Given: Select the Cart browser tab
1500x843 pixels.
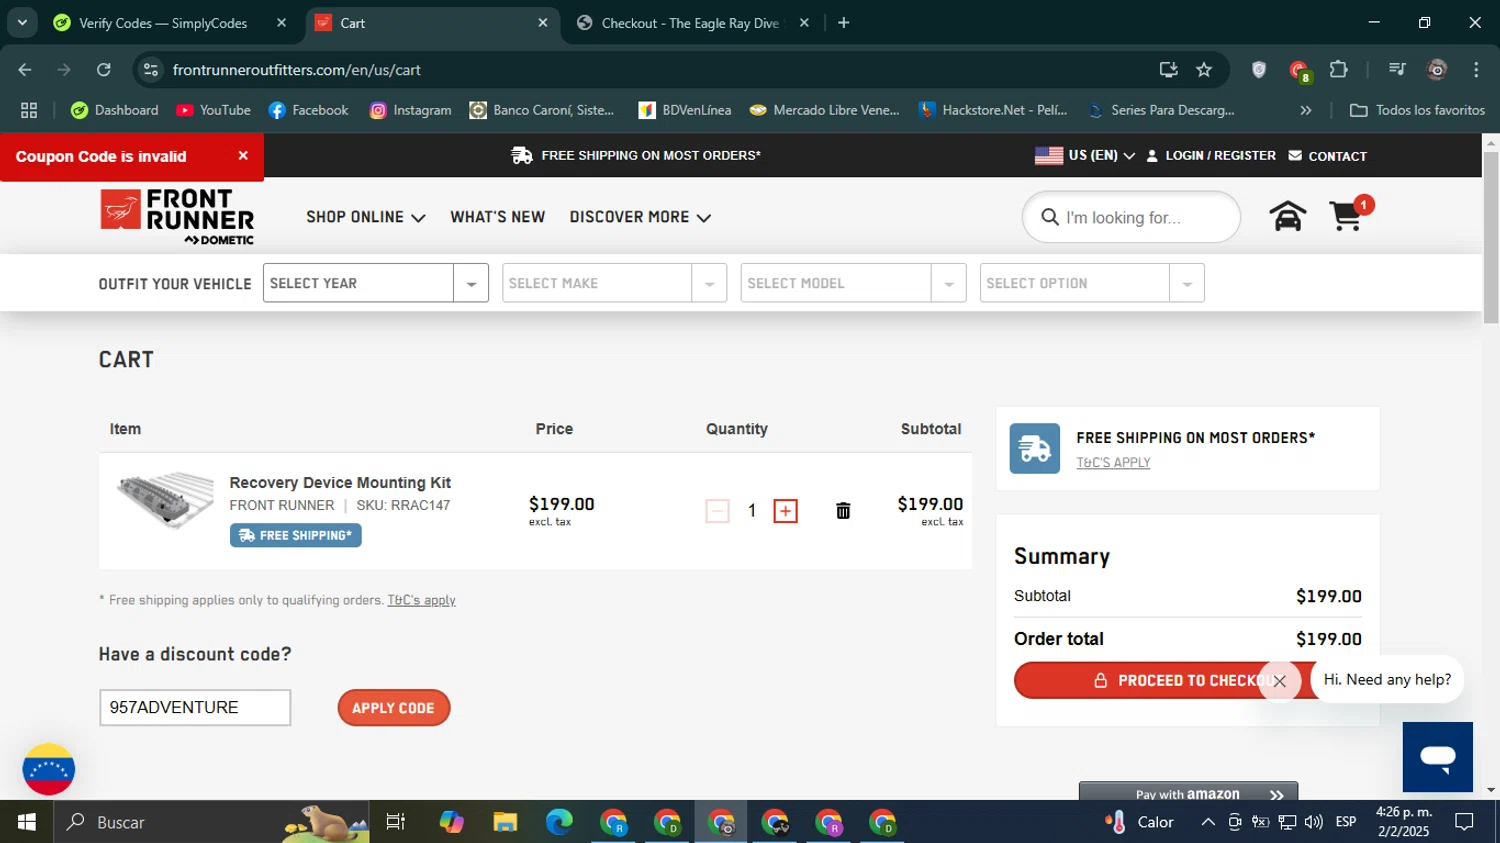Looking at the screenshot, I should pos(432,23).
